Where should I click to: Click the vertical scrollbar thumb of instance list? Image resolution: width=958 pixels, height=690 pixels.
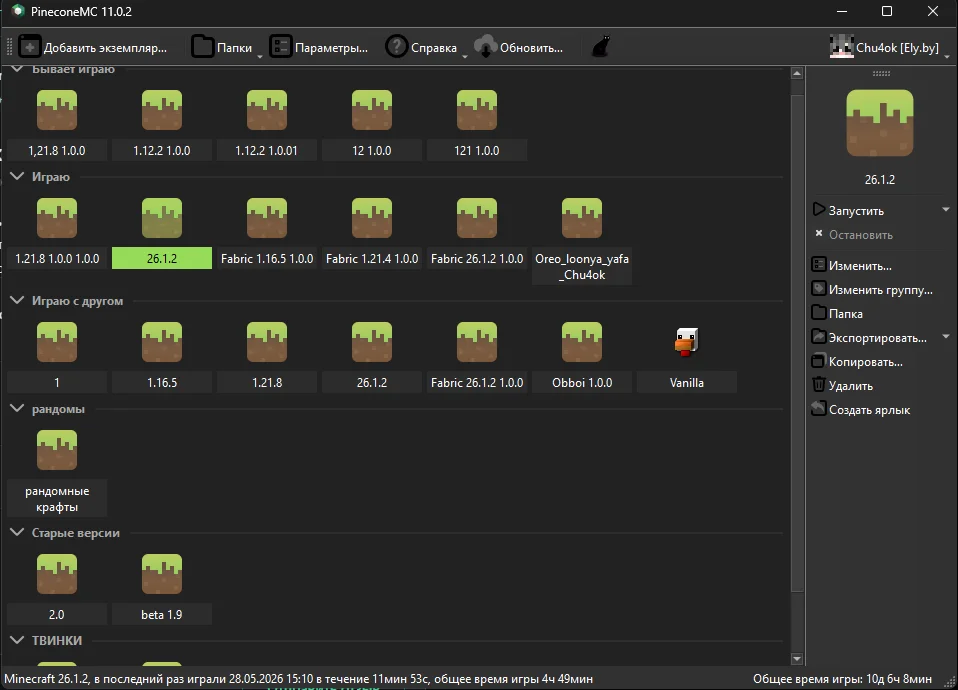797,342
